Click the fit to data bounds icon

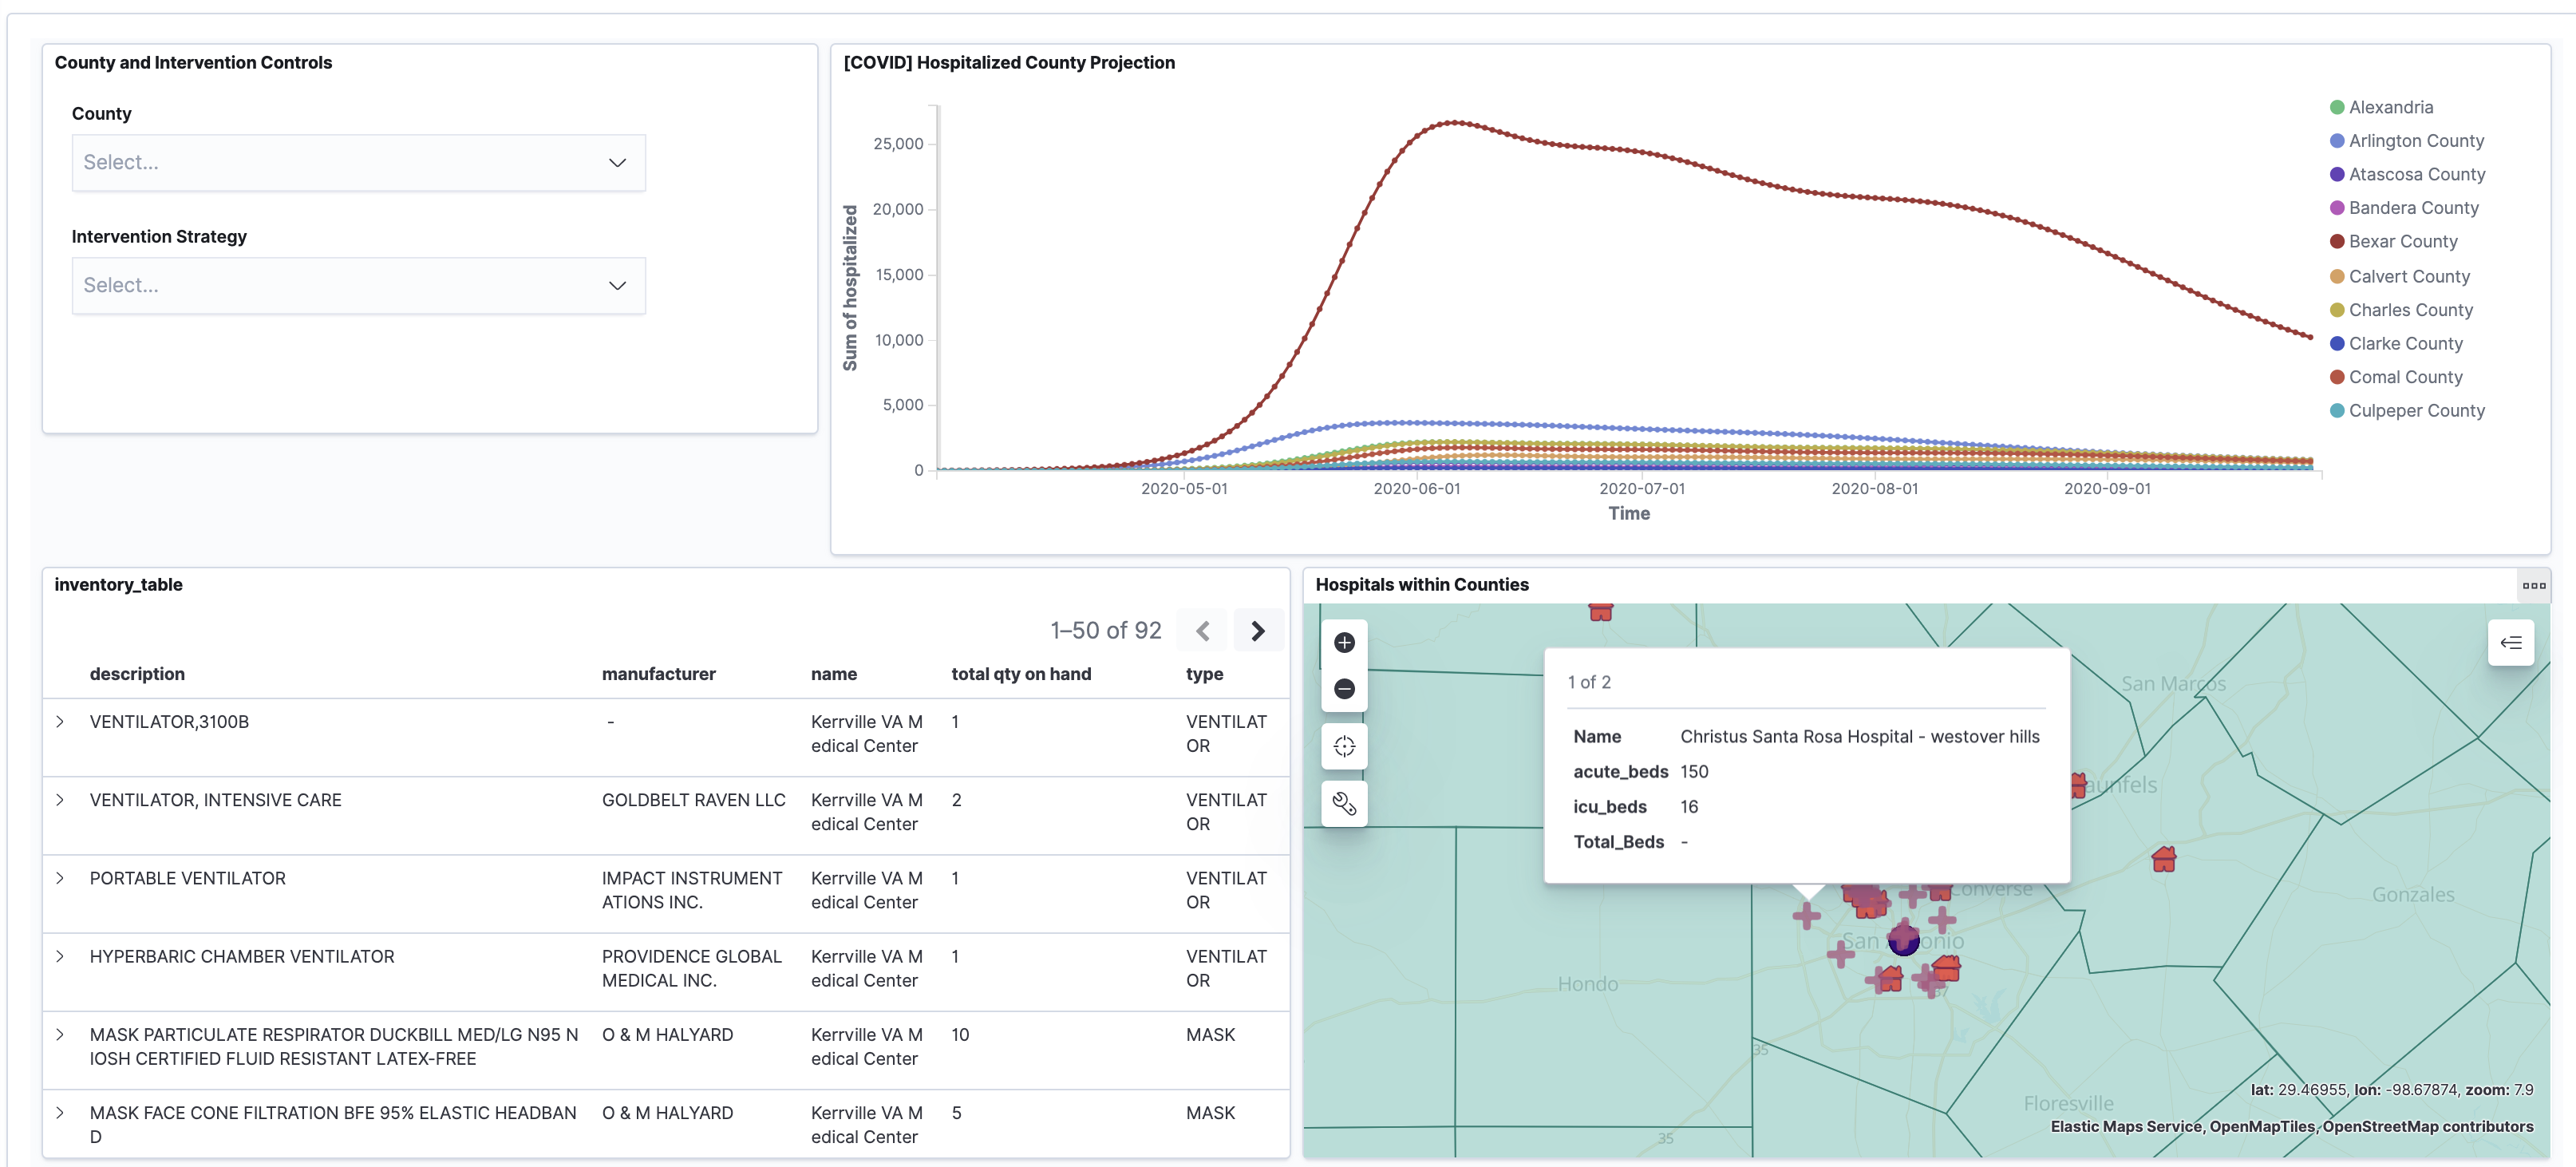click(1344, 746)
